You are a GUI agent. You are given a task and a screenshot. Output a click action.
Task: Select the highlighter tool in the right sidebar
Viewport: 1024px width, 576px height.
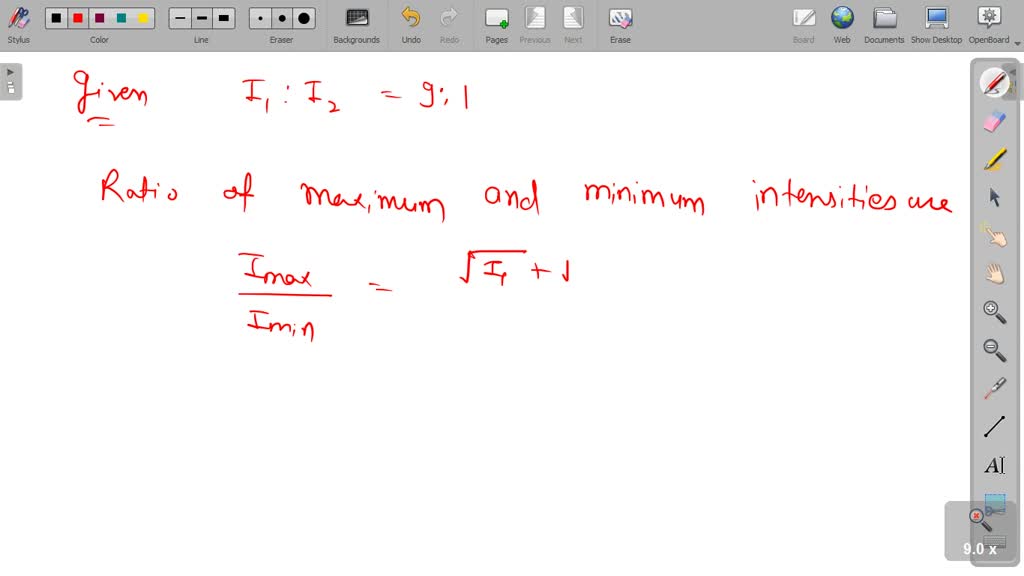point(994,160)
